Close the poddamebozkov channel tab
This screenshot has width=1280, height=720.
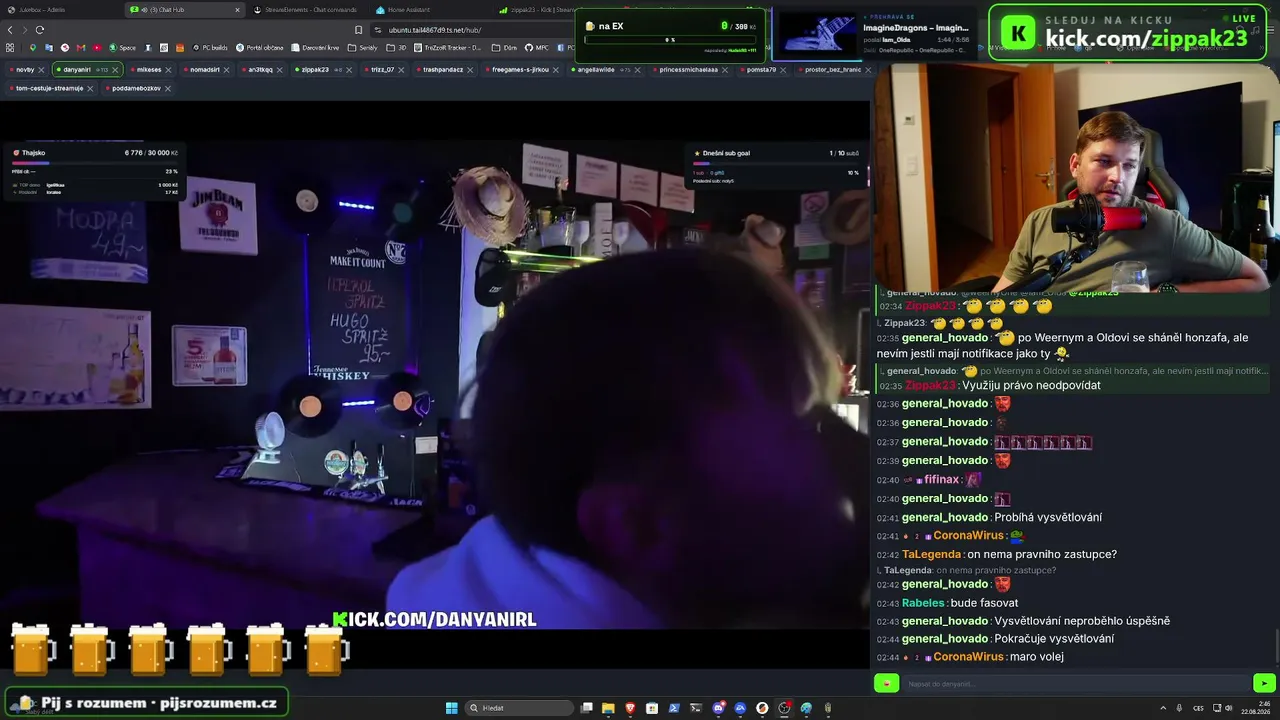pos(167,88)
